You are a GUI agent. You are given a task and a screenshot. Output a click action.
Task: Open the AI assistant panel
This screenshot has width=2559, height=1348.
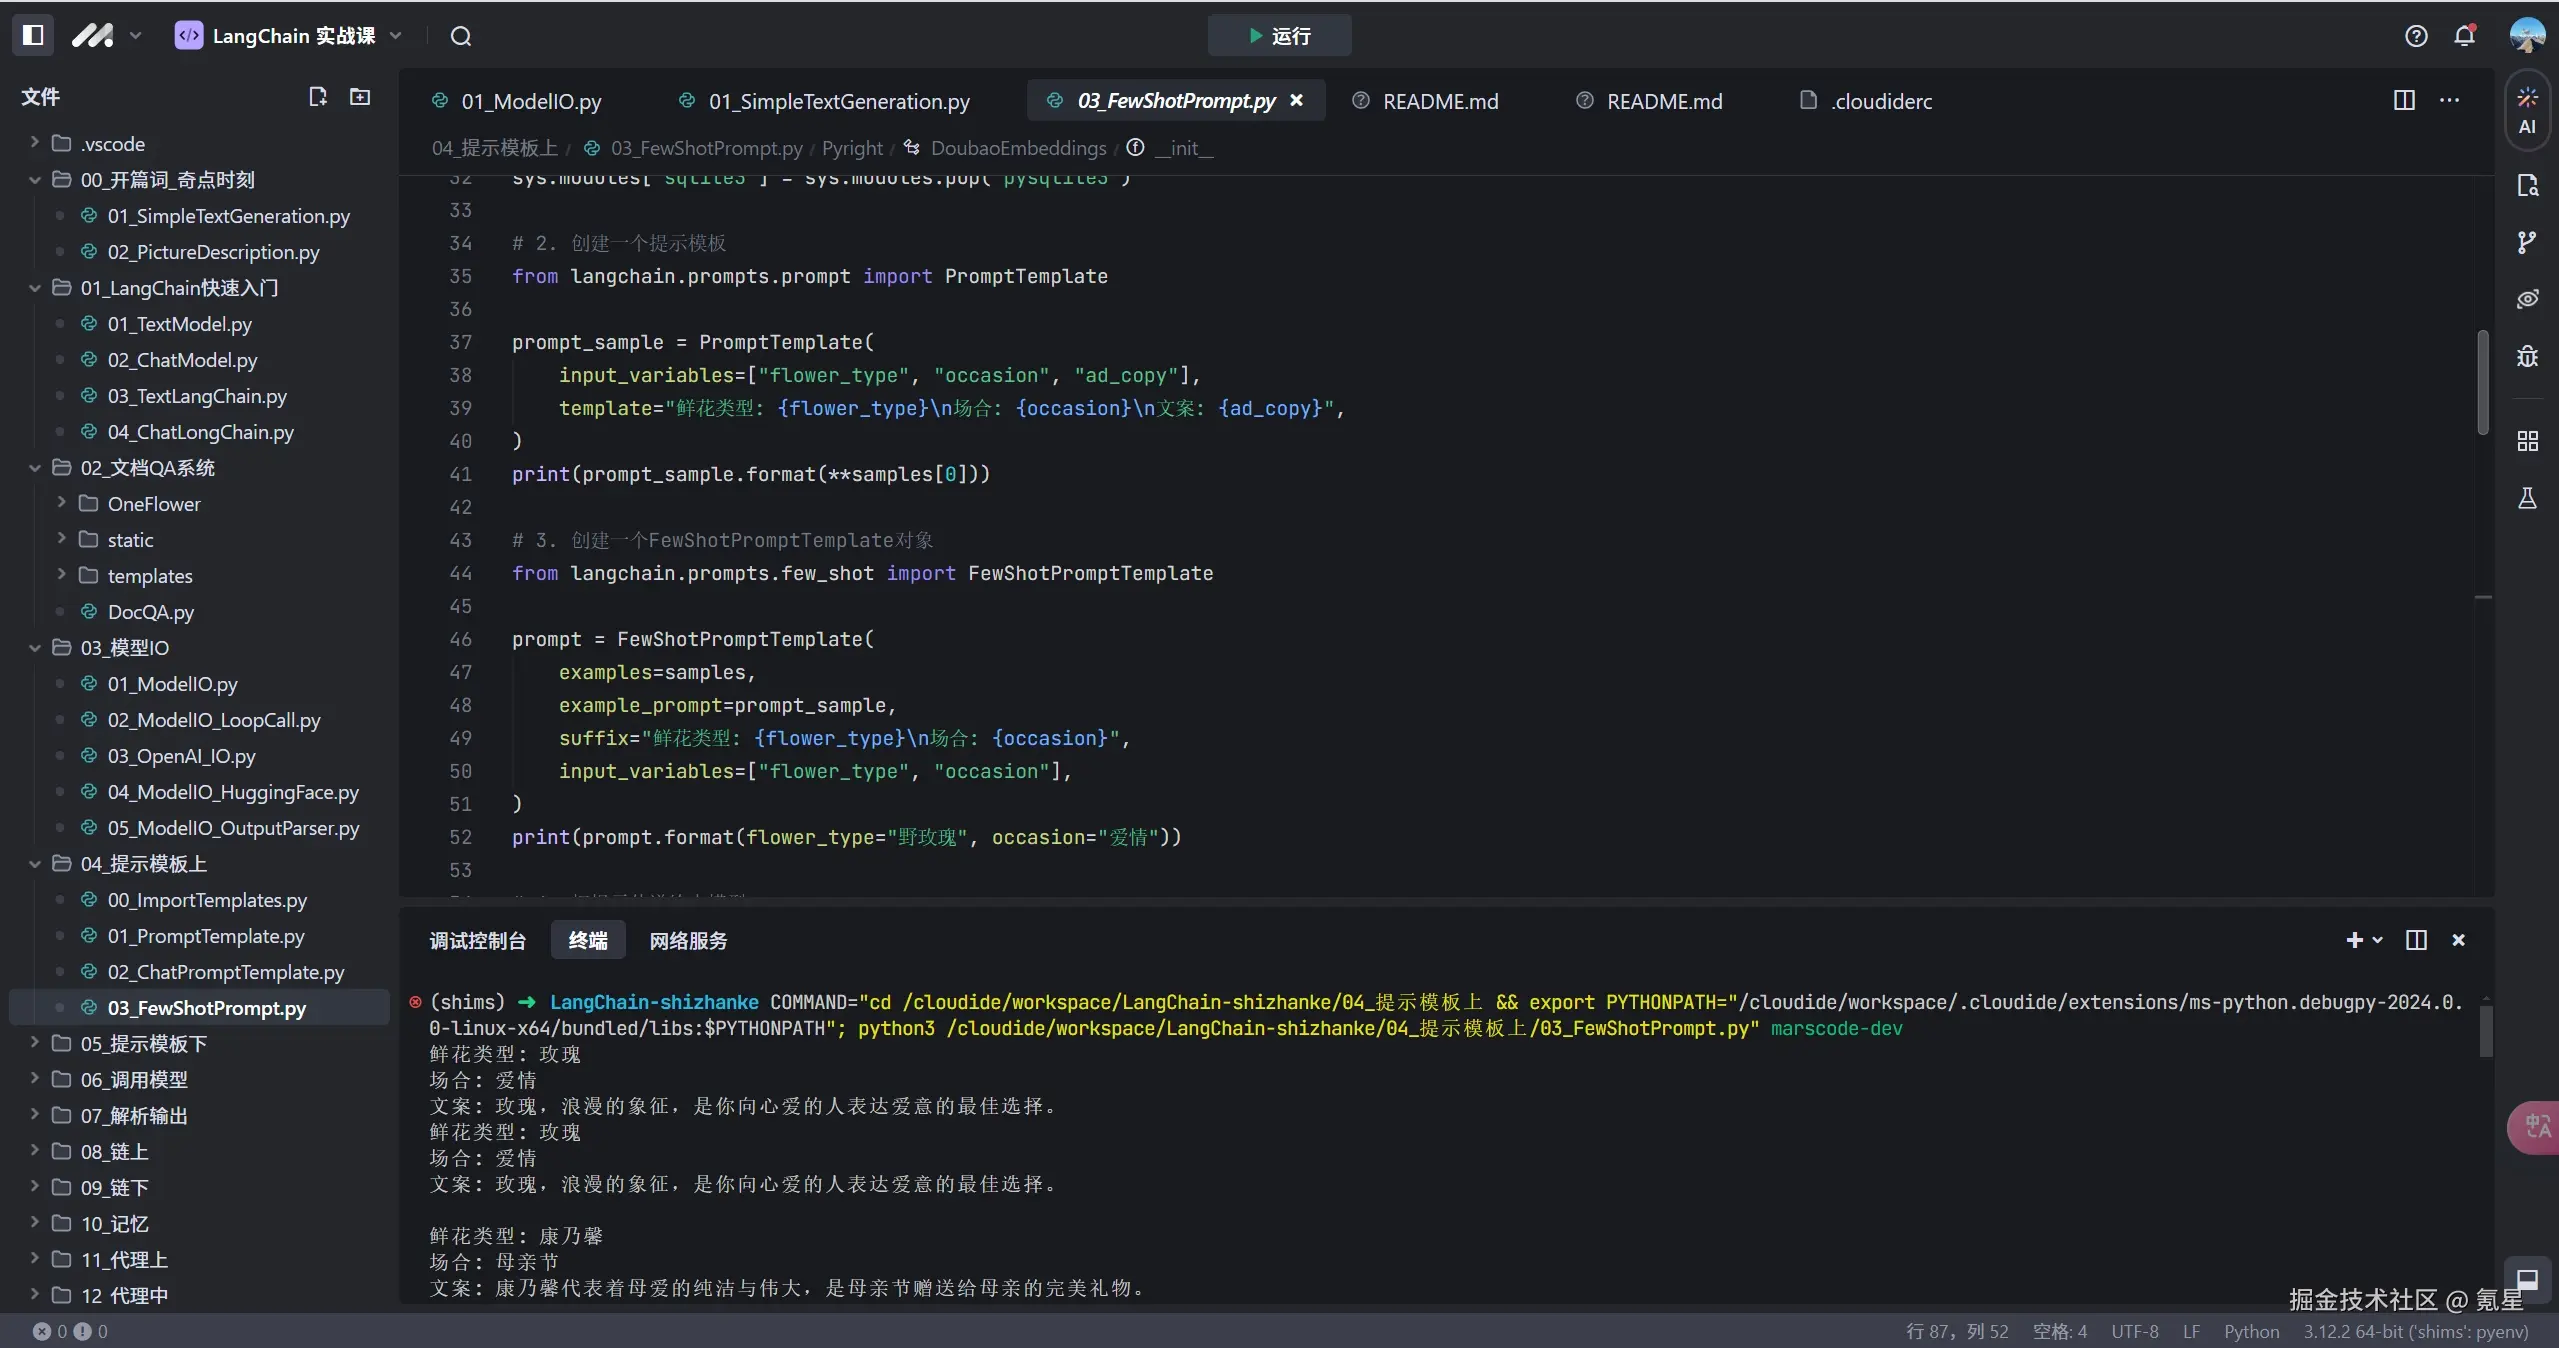pos(2527,109)
